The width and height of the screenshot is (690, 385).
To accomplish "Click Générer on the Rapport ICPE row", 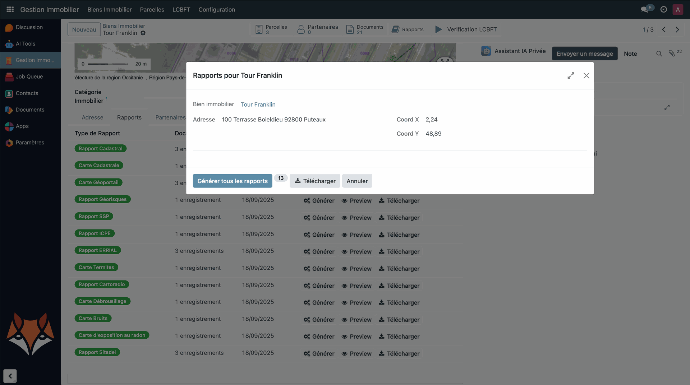I will pyautogui.click(x=319, y=235).
